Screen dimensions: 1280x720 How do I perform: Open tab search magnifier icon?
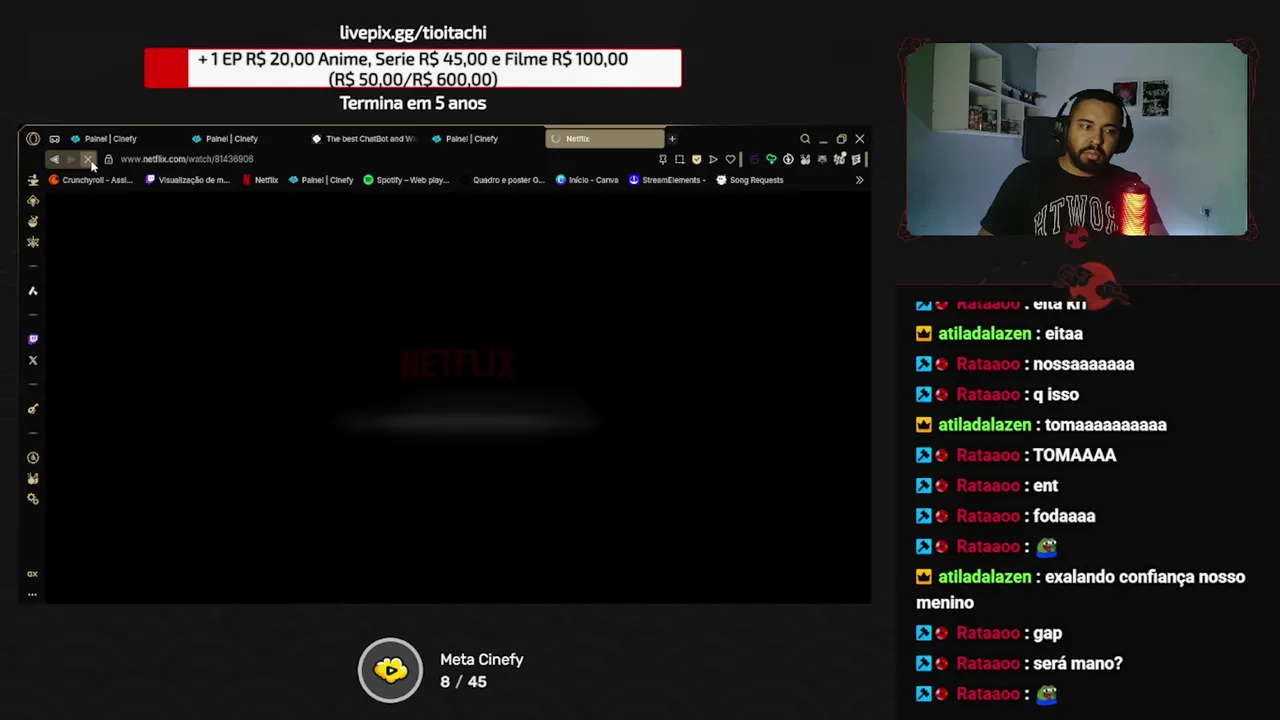[805, 139]
